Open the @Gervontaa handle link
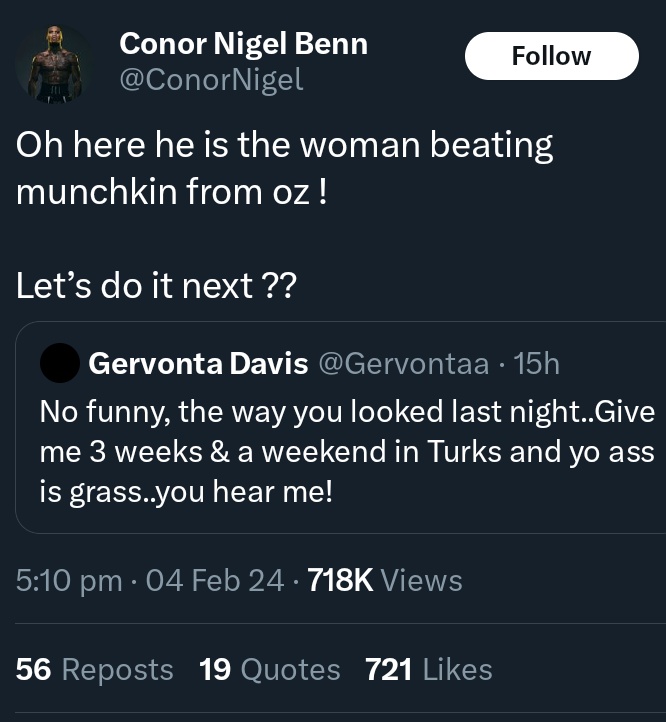The image size is (666, 722). pos(403,363)
